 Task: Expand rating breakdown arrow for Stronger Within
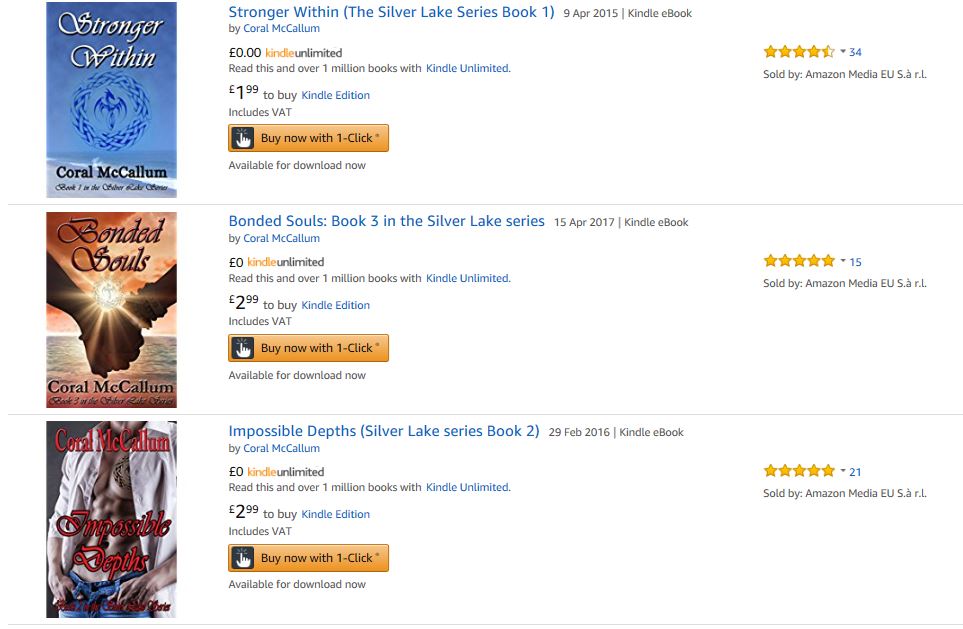pyautogui.click(x=843, y=52)
